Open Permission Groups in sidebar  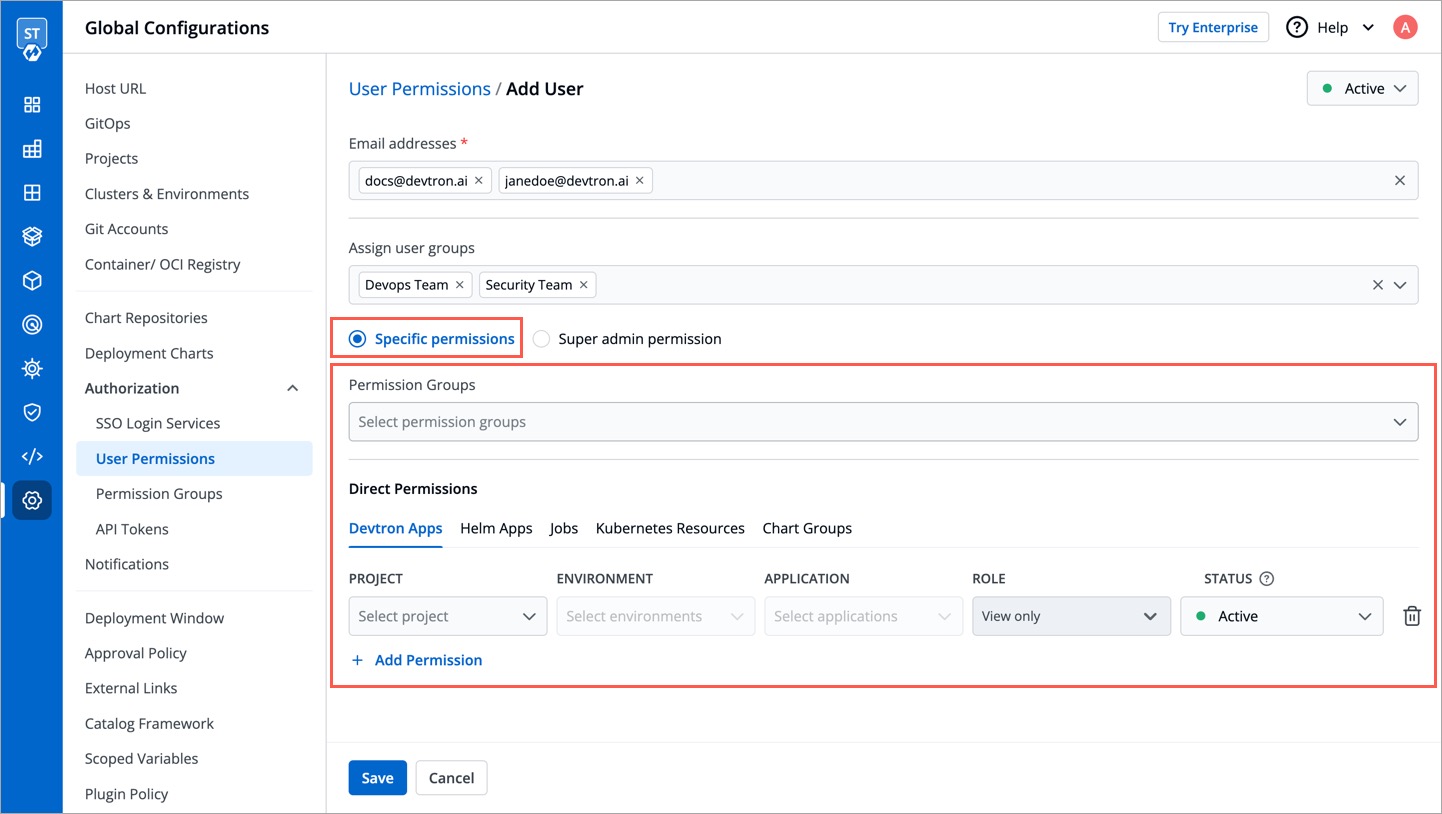(x=159, y=494)
